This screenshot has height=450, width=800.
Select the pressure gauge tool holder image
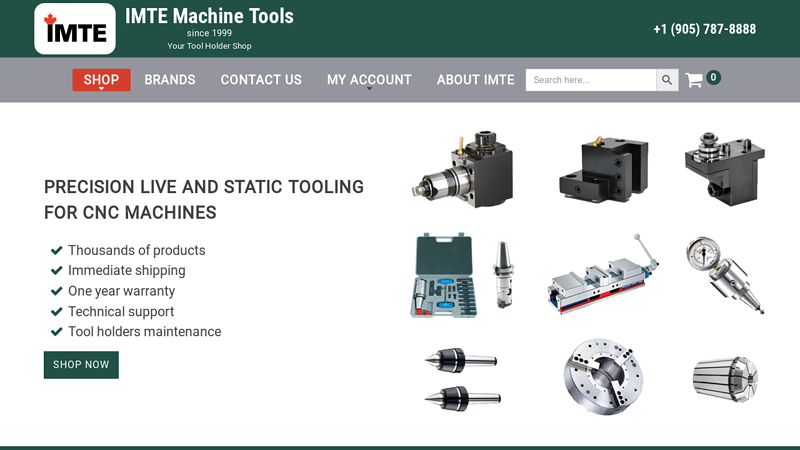(x=725, y=274)
